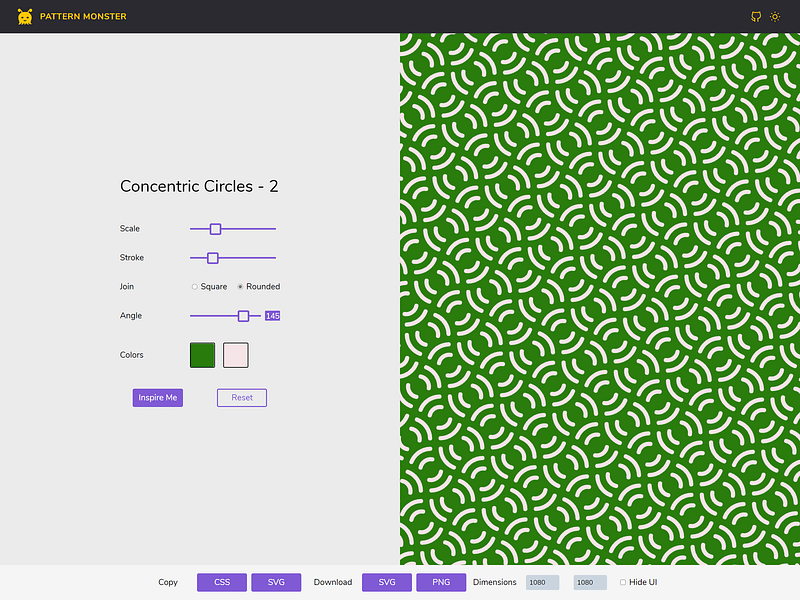Click the Stroke slider handle

point(212,257)
